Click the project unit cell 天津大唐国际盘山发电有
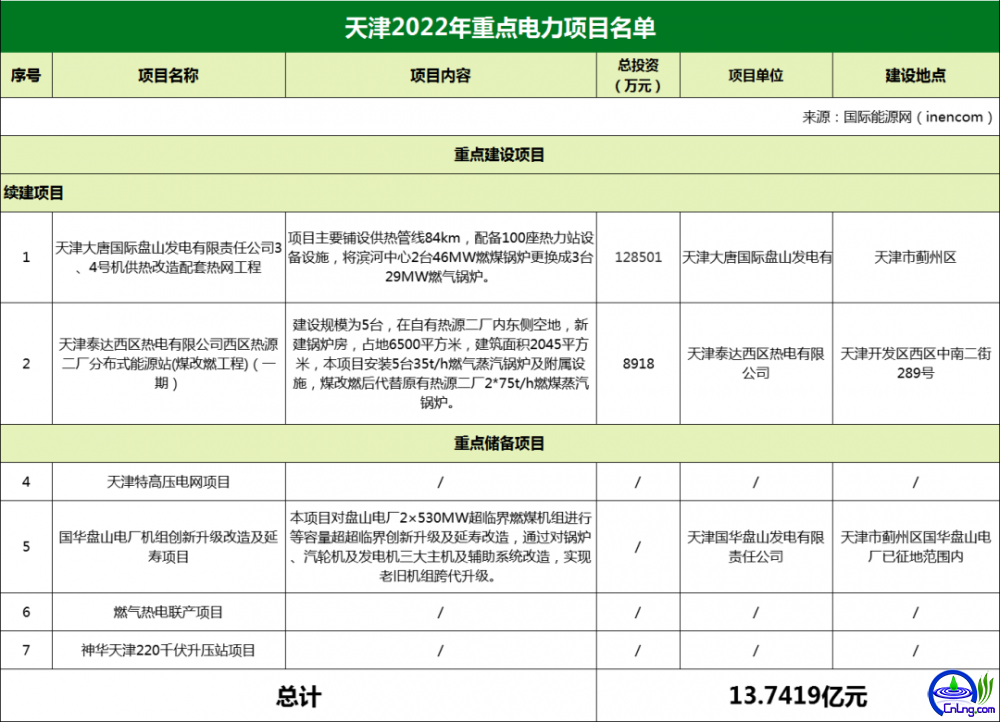Viewport: 1000px width, 722px height. [x=756, y=257]
